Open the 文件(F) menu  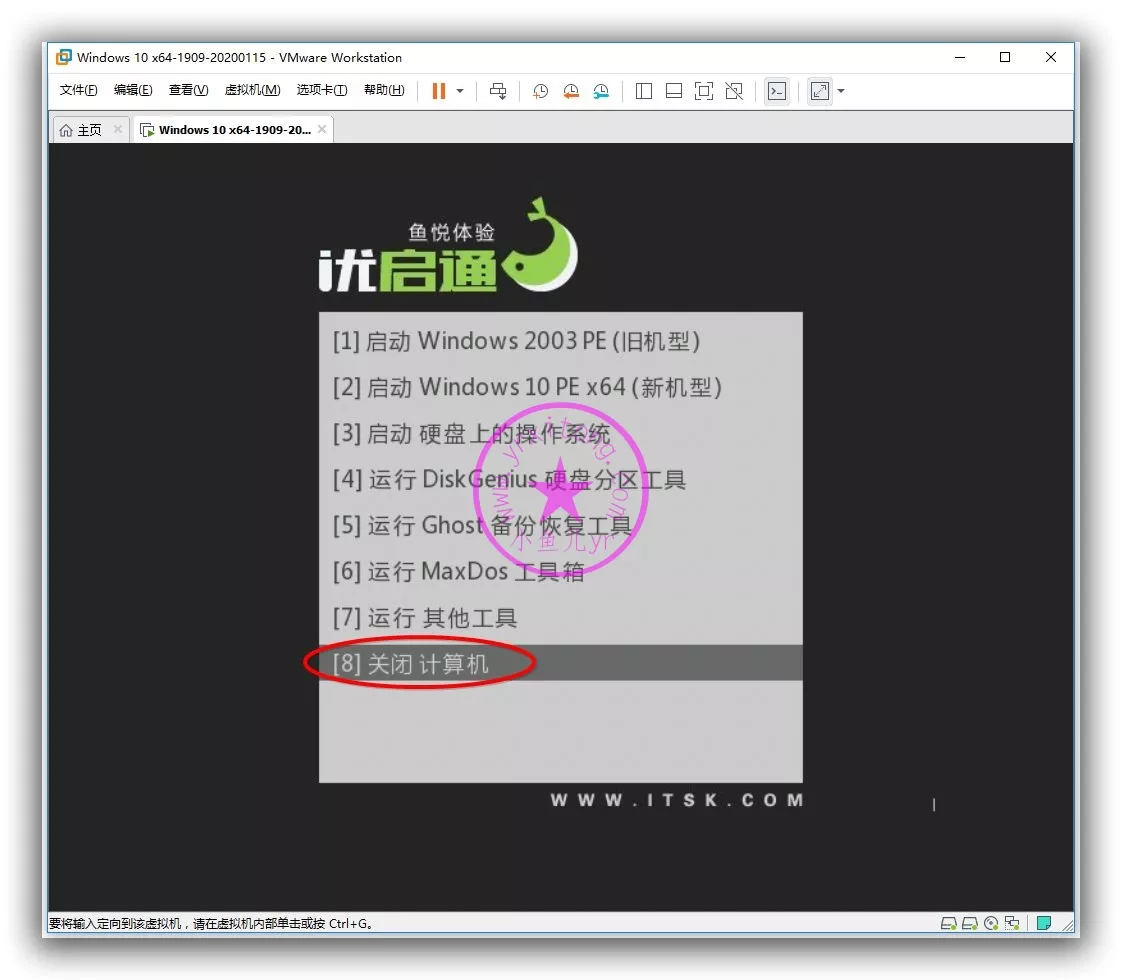[x=79, y=90]
